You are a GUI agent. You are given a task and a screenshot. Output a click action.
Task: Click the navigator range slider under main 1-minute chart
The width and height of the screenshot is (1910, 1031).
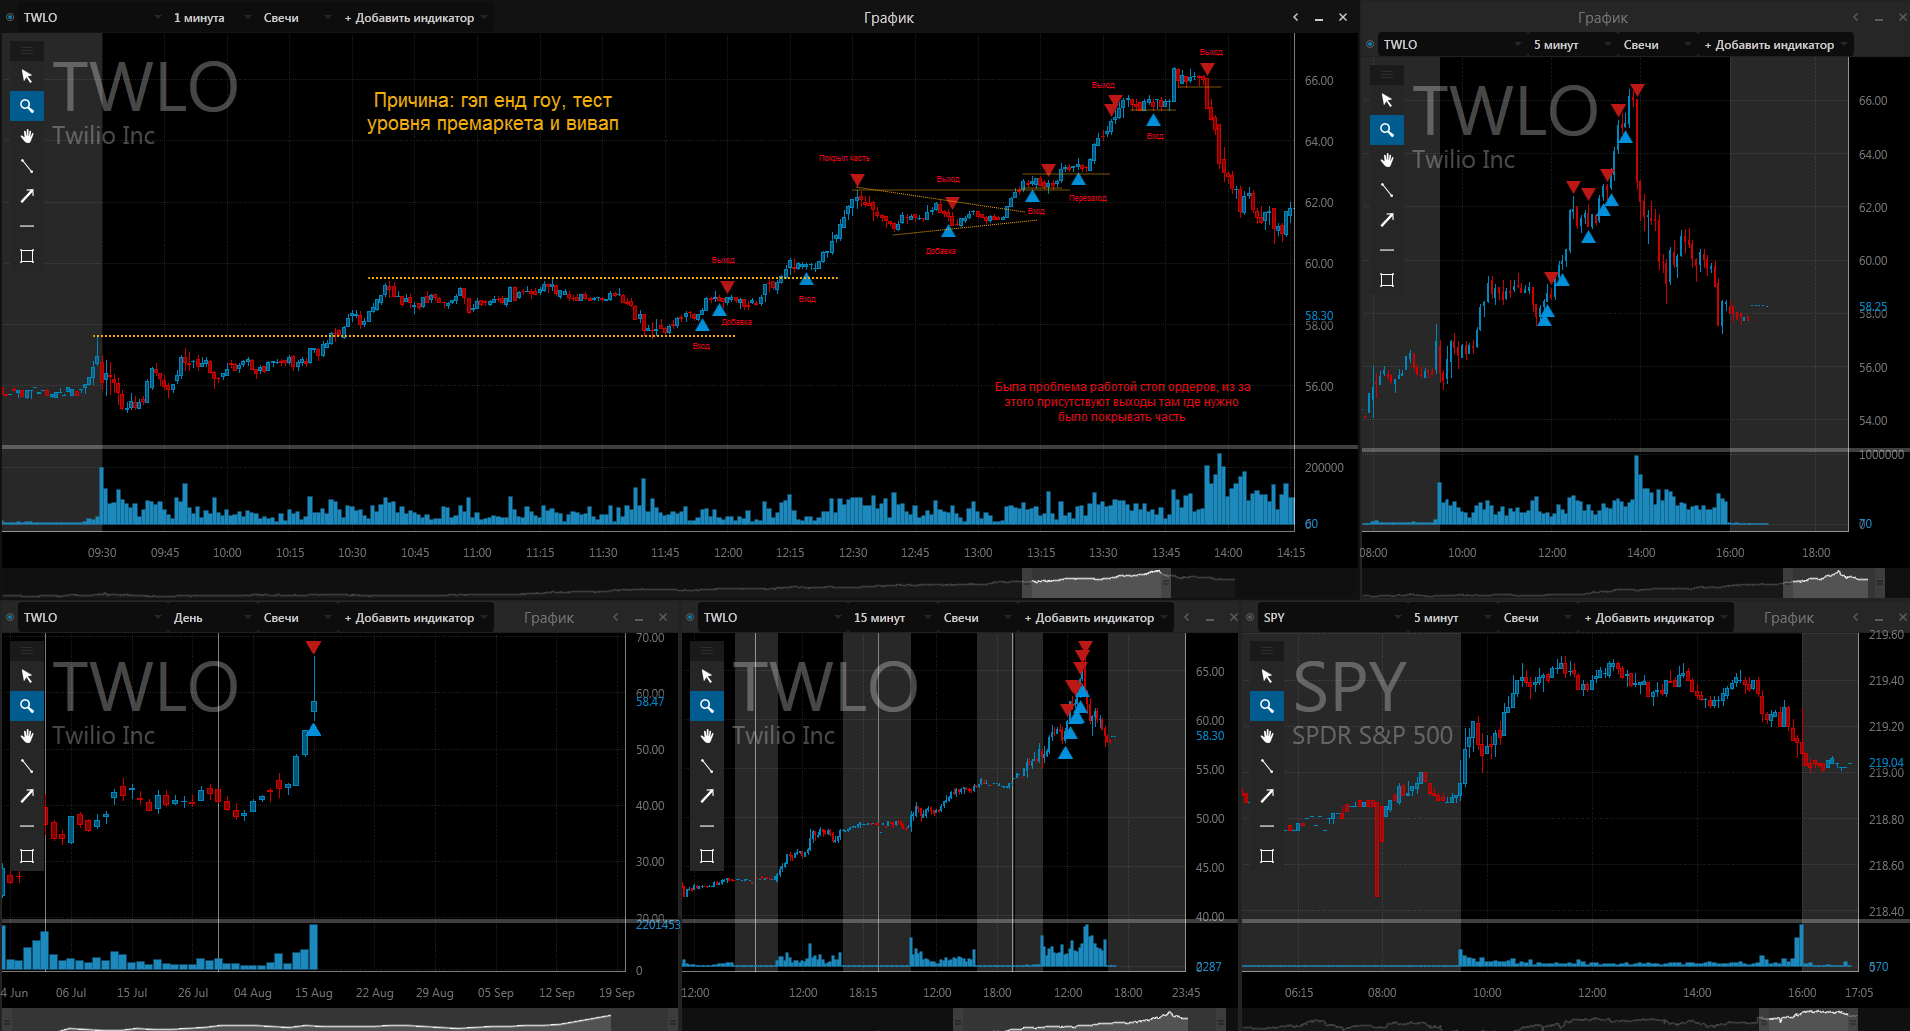1096,583
